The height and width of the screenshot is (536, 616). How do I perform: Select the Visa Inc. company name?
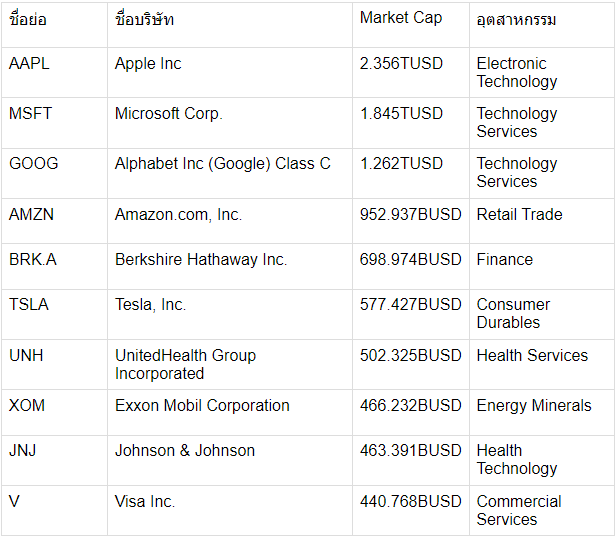(x=145, y=502)
